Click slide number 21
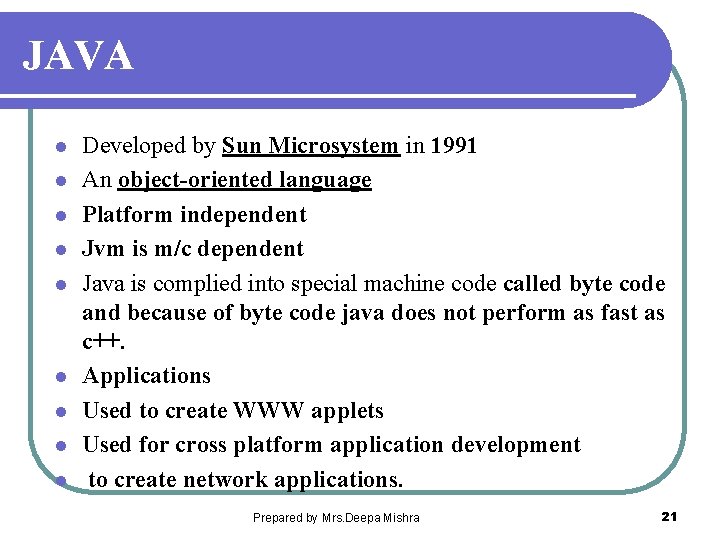The height and width of the screenshot is (540, 720). pos(669,517)
